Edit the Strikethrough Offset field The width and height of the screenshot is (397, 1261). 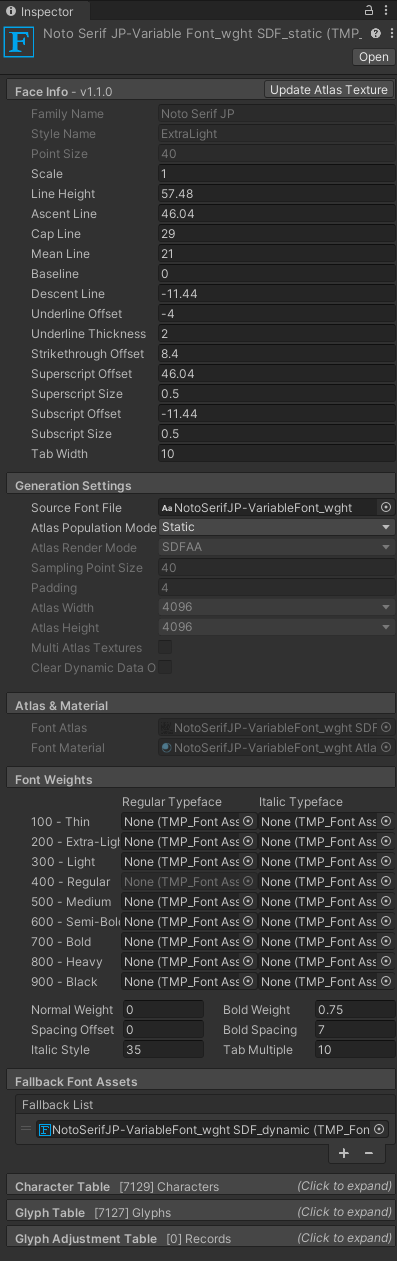coord(276,354)
